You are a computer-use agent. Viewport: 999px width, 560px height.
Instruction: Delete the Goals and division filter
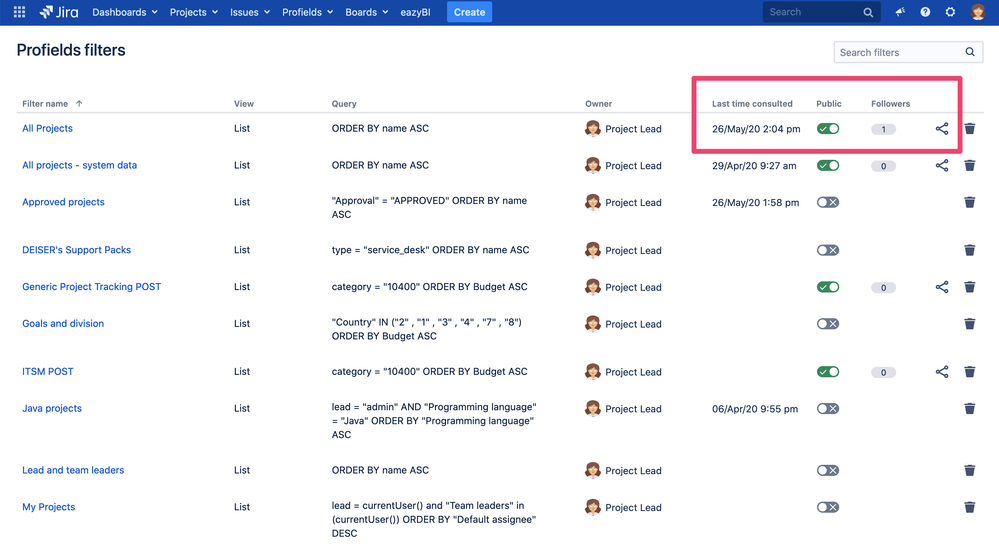pos(970,324)
